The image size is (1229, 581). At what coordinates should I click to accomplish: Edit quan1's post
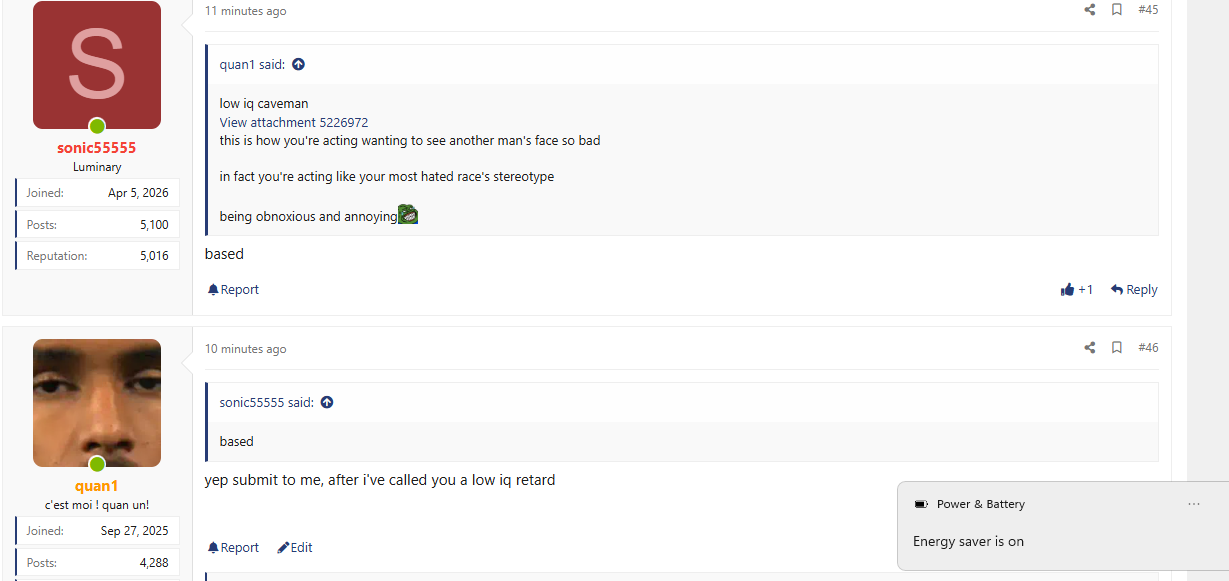click(295, 548)
